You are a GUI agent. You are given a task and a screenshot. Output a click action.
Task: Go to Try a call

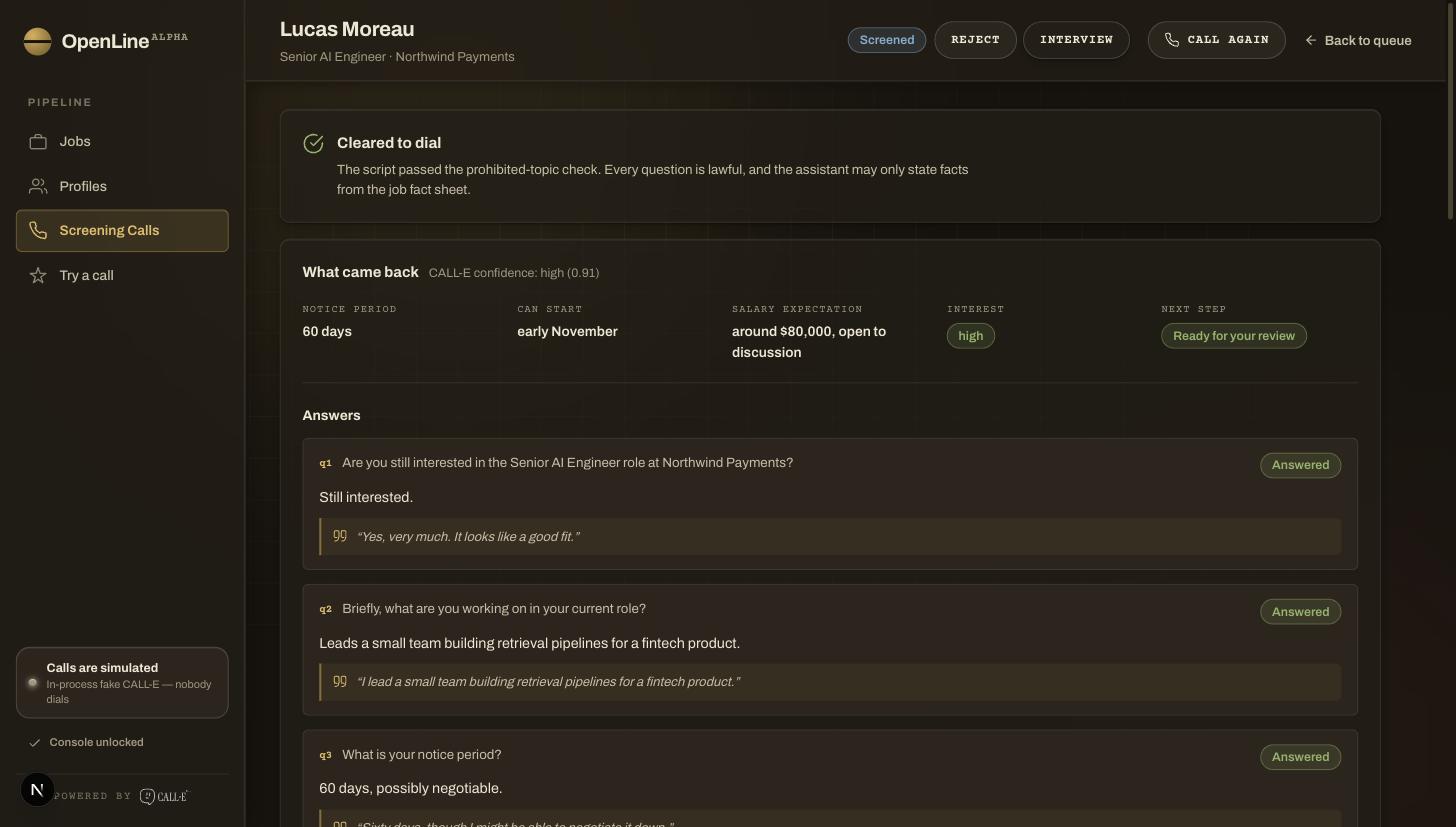click(x=122, y=275)
